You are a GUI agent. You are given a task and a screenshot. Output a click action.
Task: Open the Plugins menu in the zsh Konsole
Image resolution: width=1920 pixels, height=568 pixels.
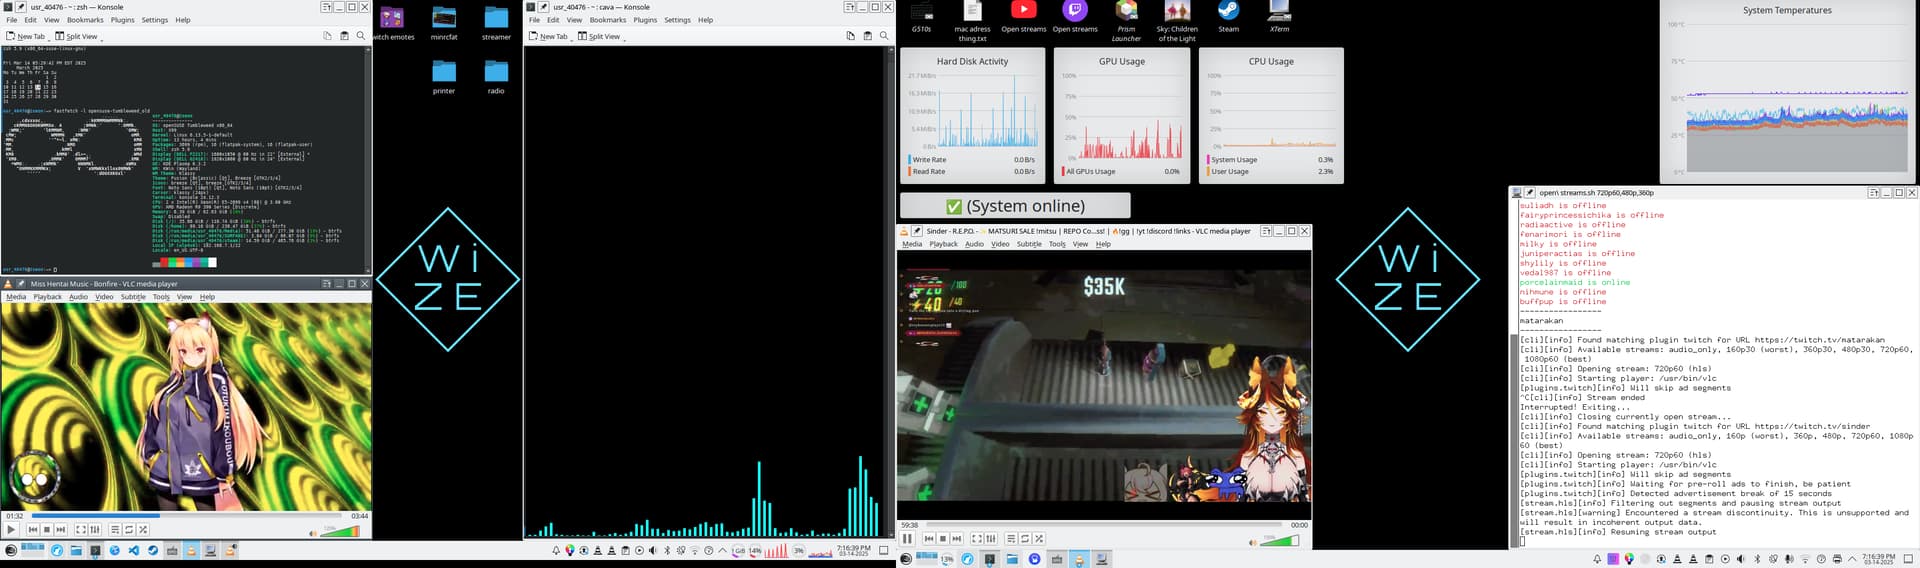click(122, 20)
